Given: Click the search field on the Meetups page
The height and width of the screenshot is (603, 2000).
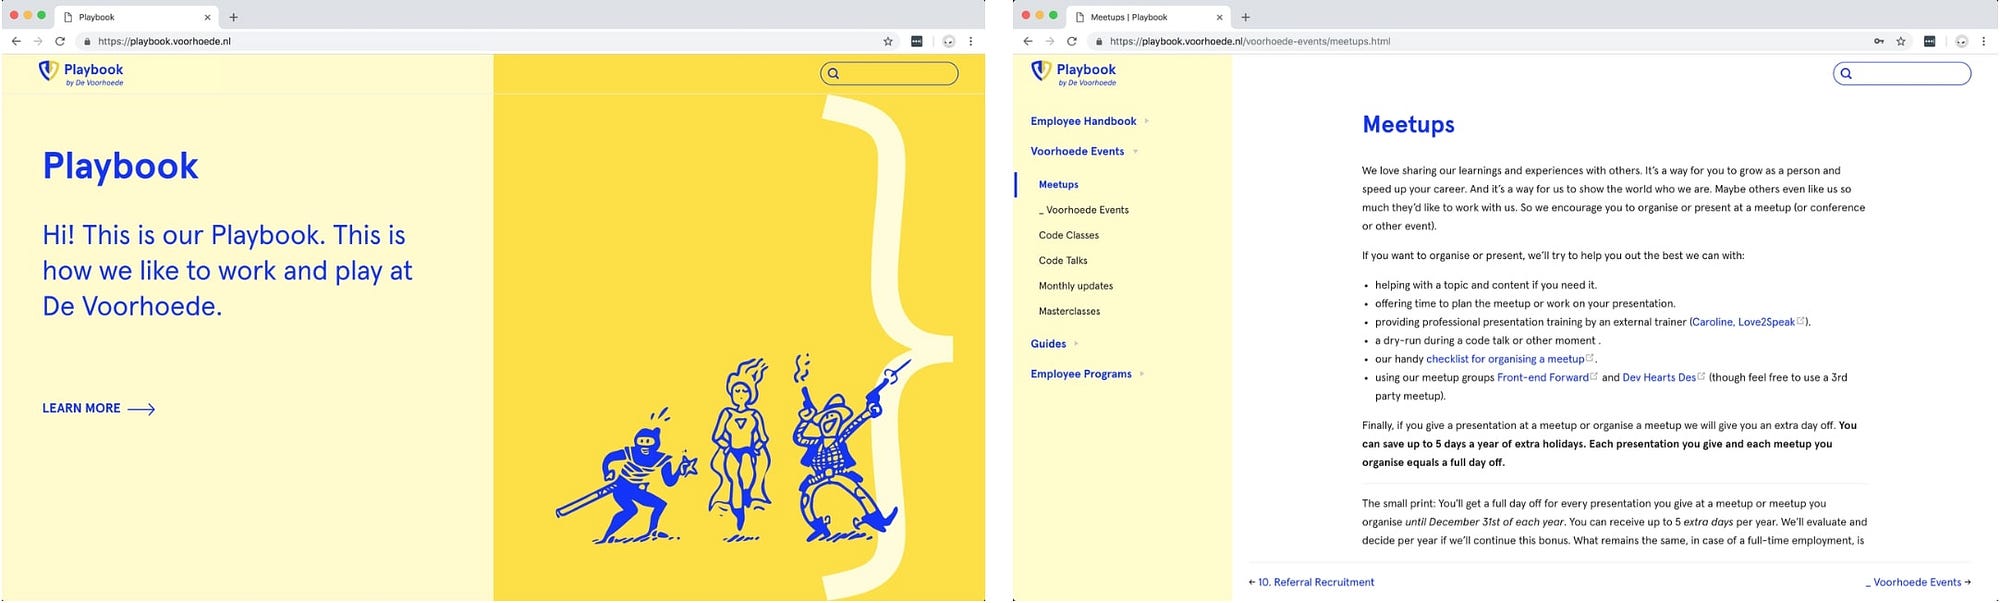Looking at the screenshot, I should pyautogui.click(x=1902, y=73).
